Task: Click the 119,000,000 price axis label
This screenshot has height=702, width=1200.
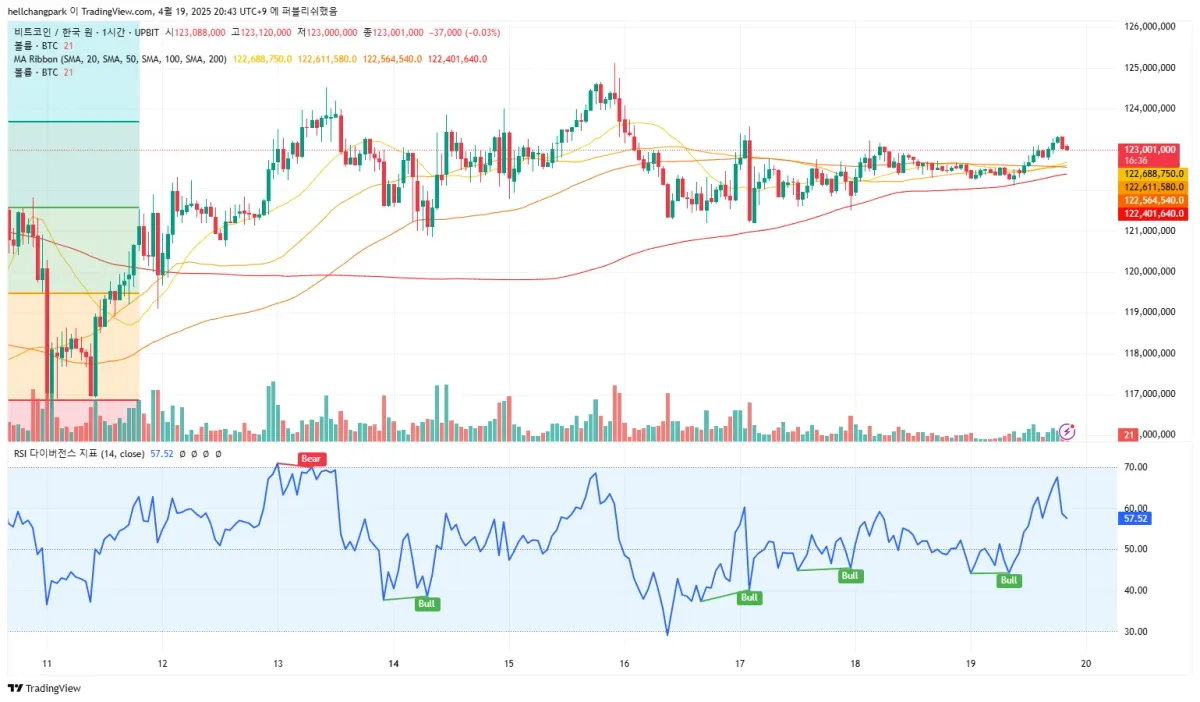Action: [1149, 312]
